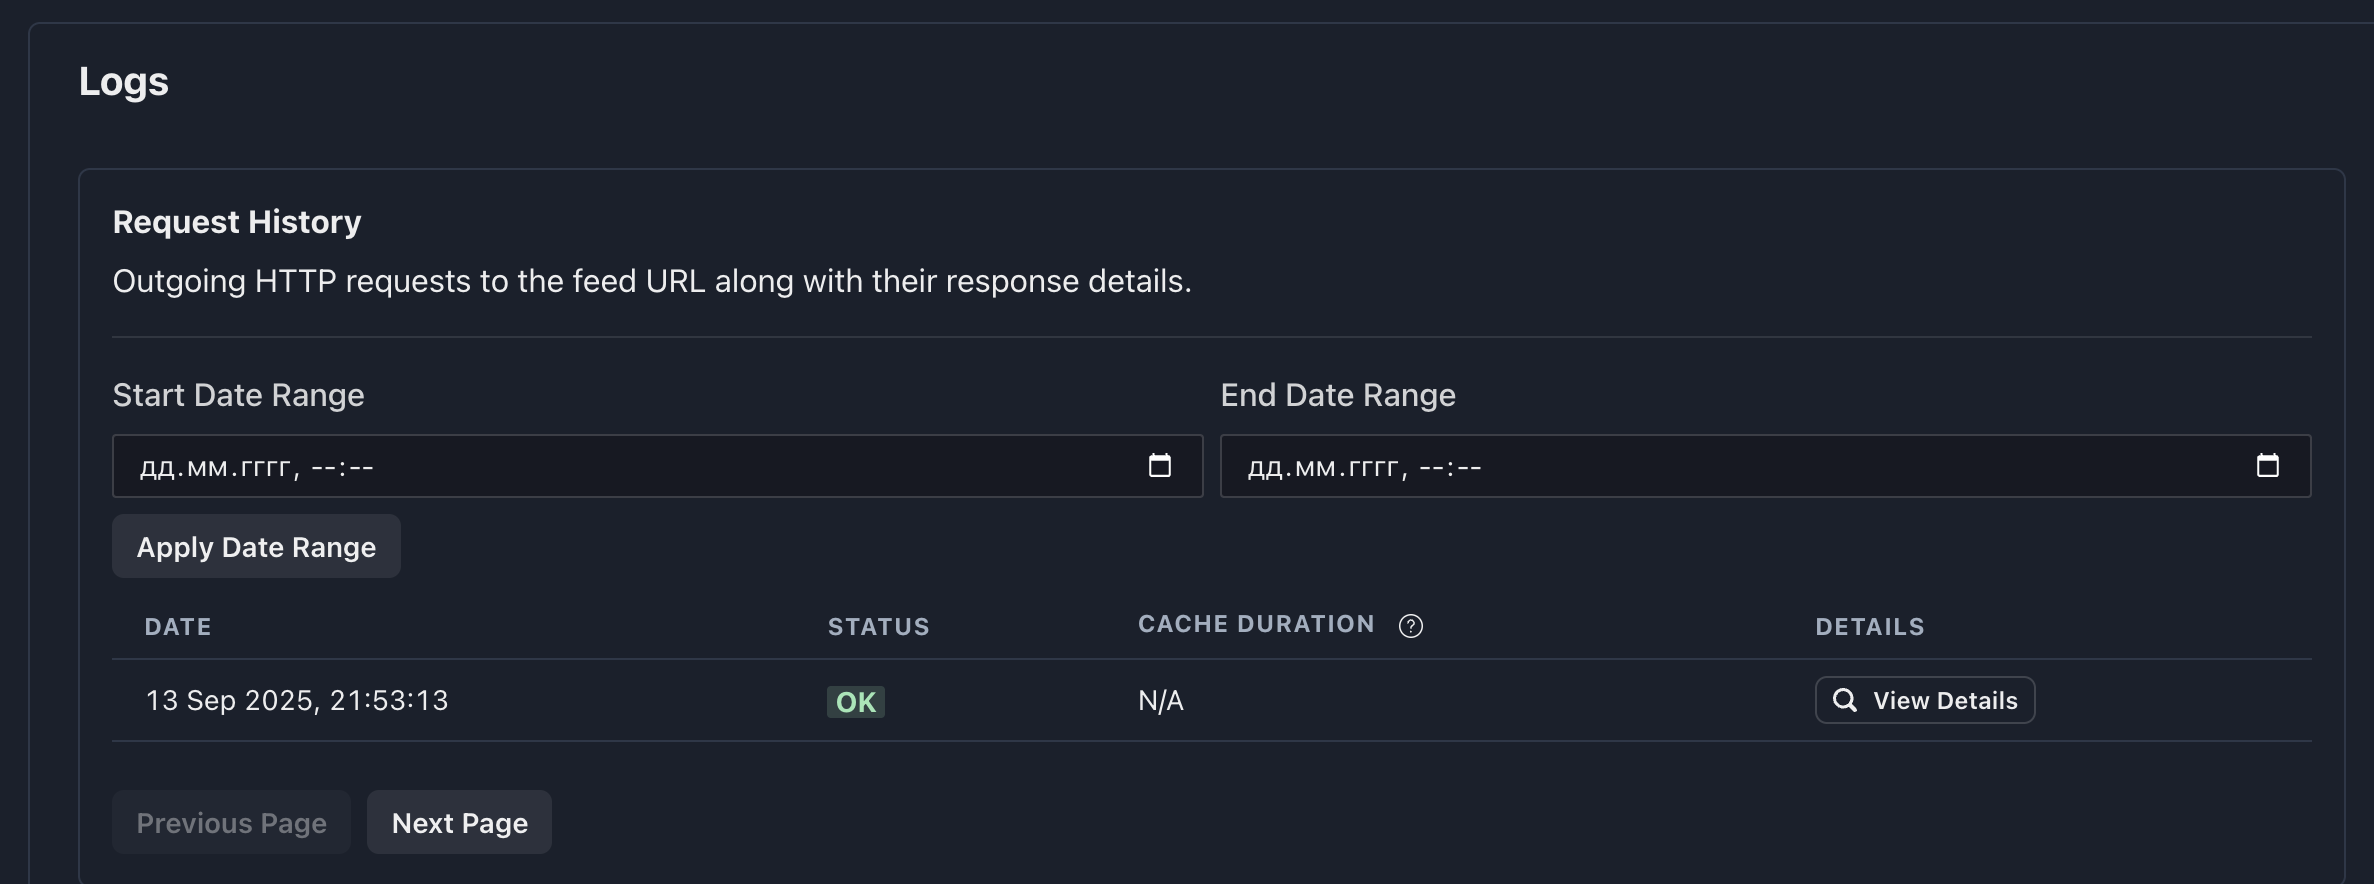Click the DATE column header
The height and width of the screenshot is (884, 2374).
click(178, 627)
